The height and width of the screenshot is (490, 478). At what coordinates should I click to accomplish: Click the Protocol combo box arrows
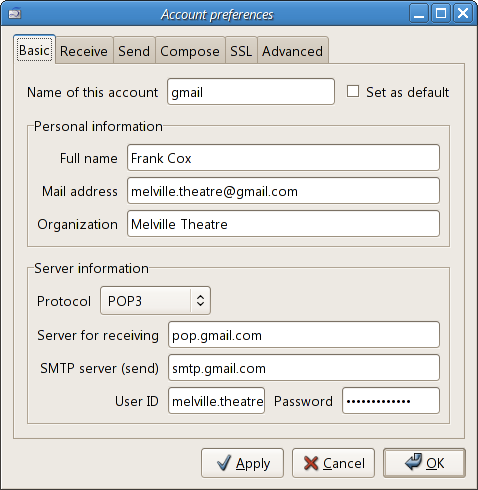click(x=200, y=301)
